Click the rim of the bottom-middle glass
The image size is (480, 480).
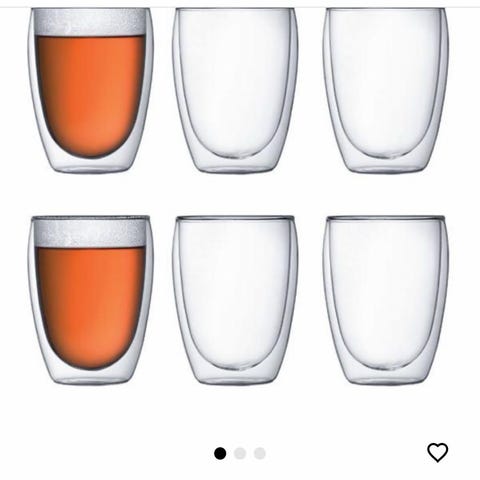235,218
